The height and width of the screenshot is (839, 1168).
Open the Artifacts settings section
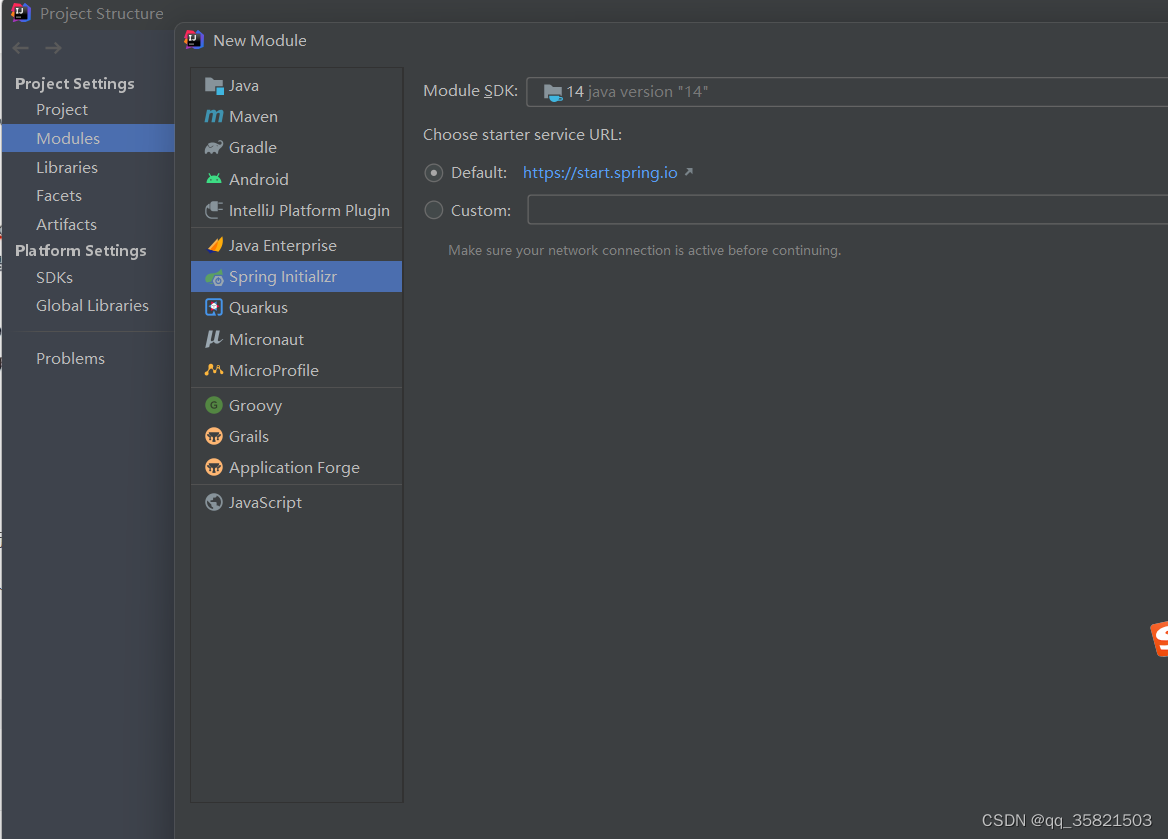(x=66, y=224)
